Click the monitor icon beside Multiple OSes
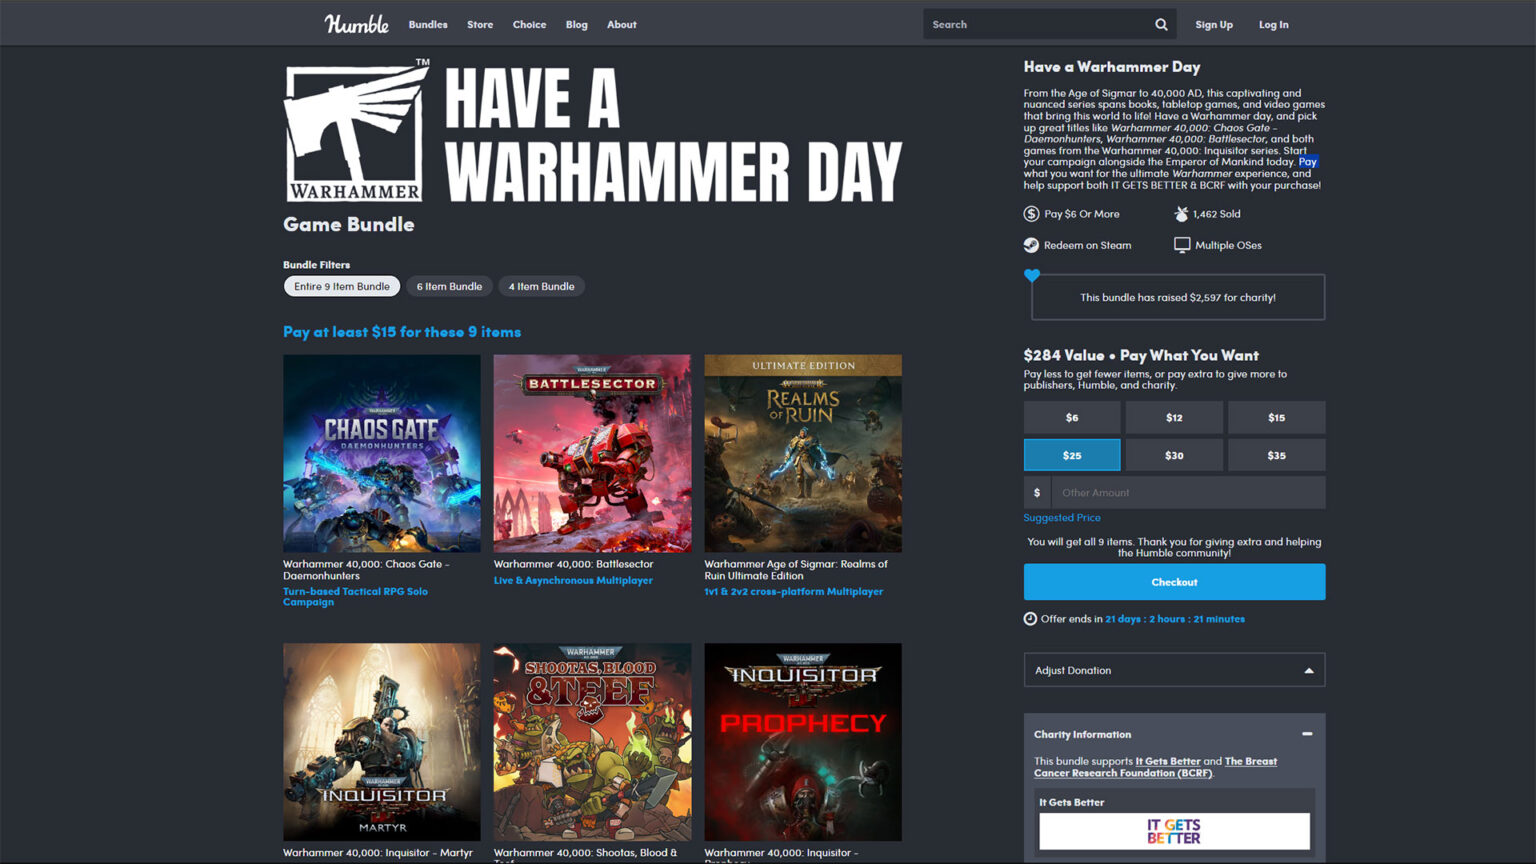 (1182, 245)
